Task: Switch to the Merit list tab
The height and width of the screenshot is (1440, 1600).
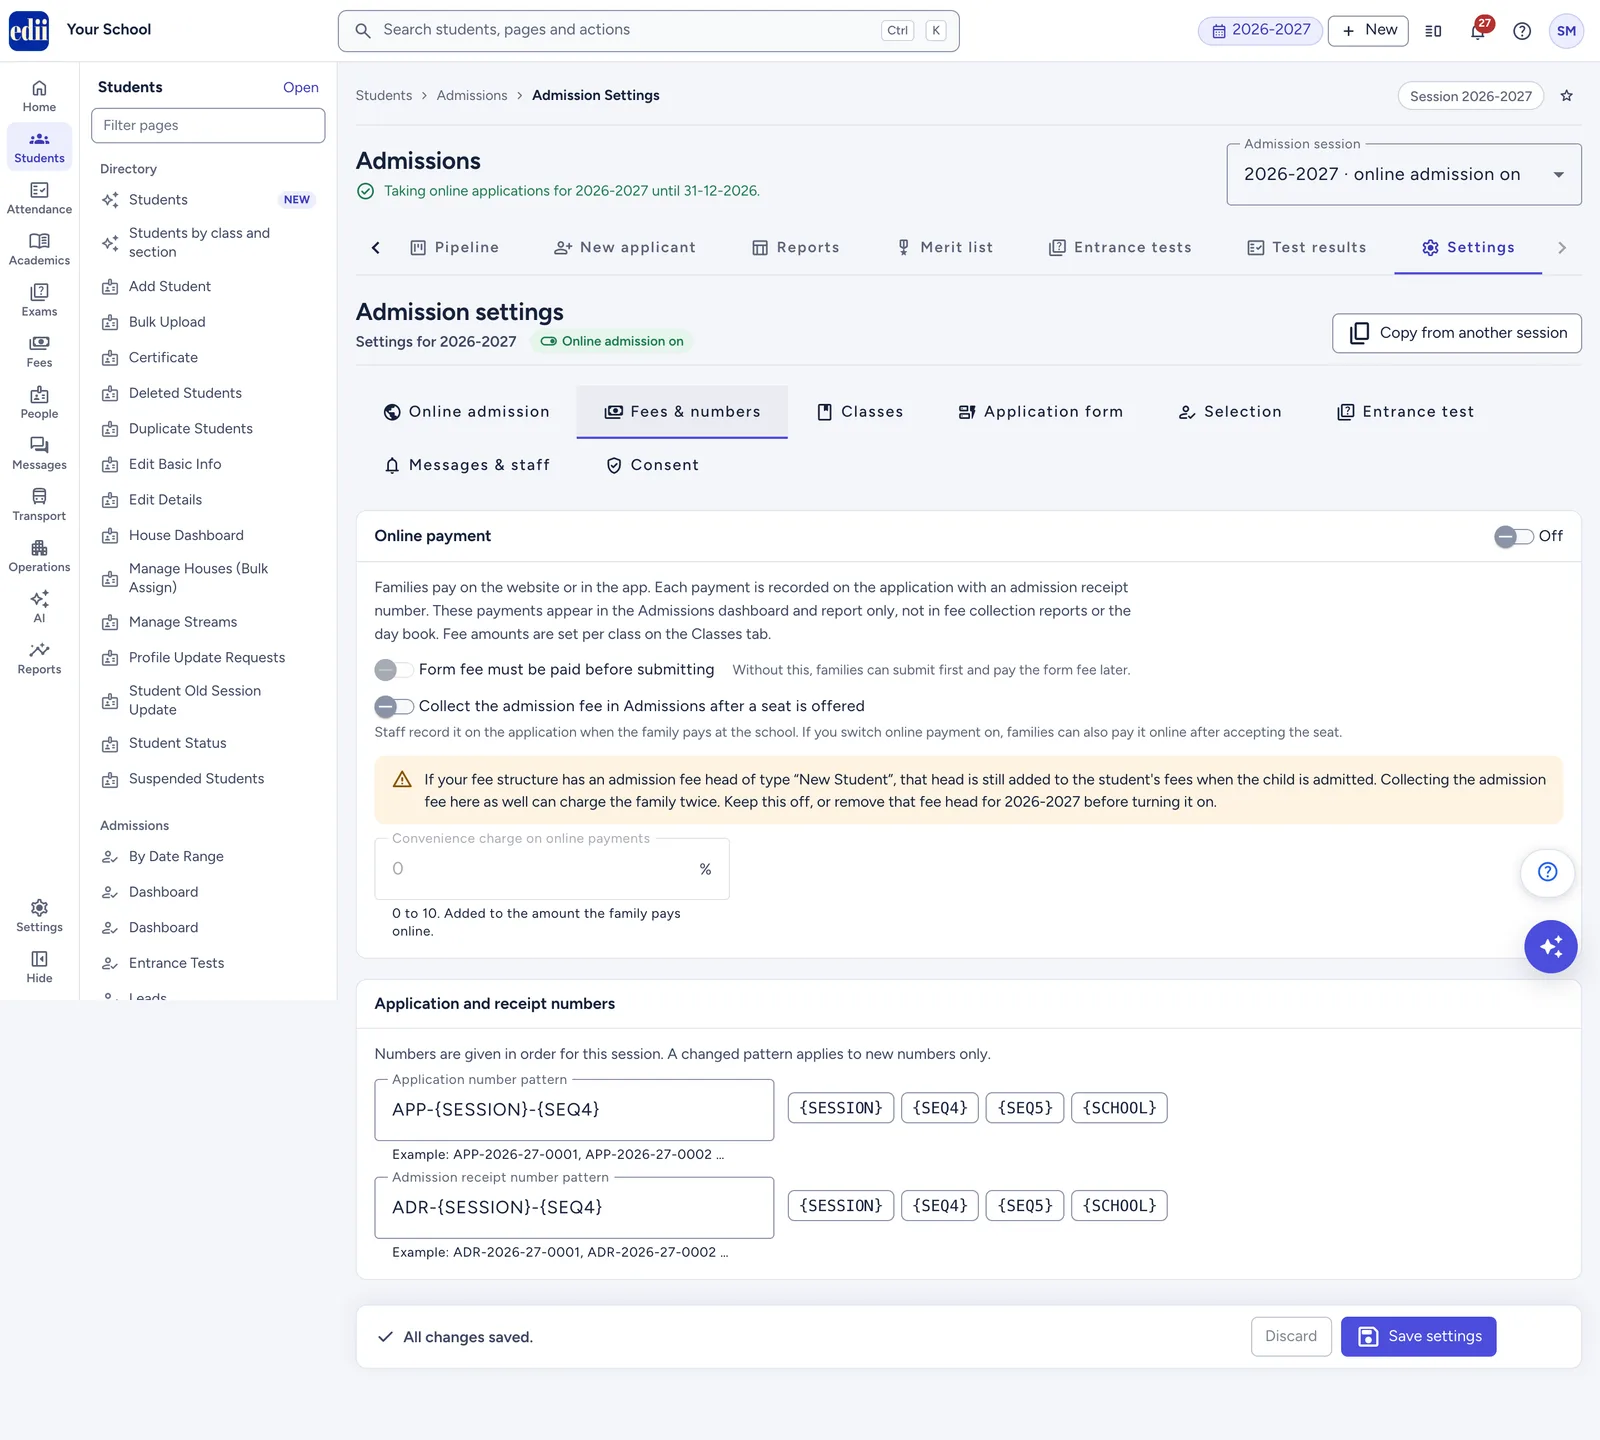Action: pyautogui.click(x=945, y=248)
